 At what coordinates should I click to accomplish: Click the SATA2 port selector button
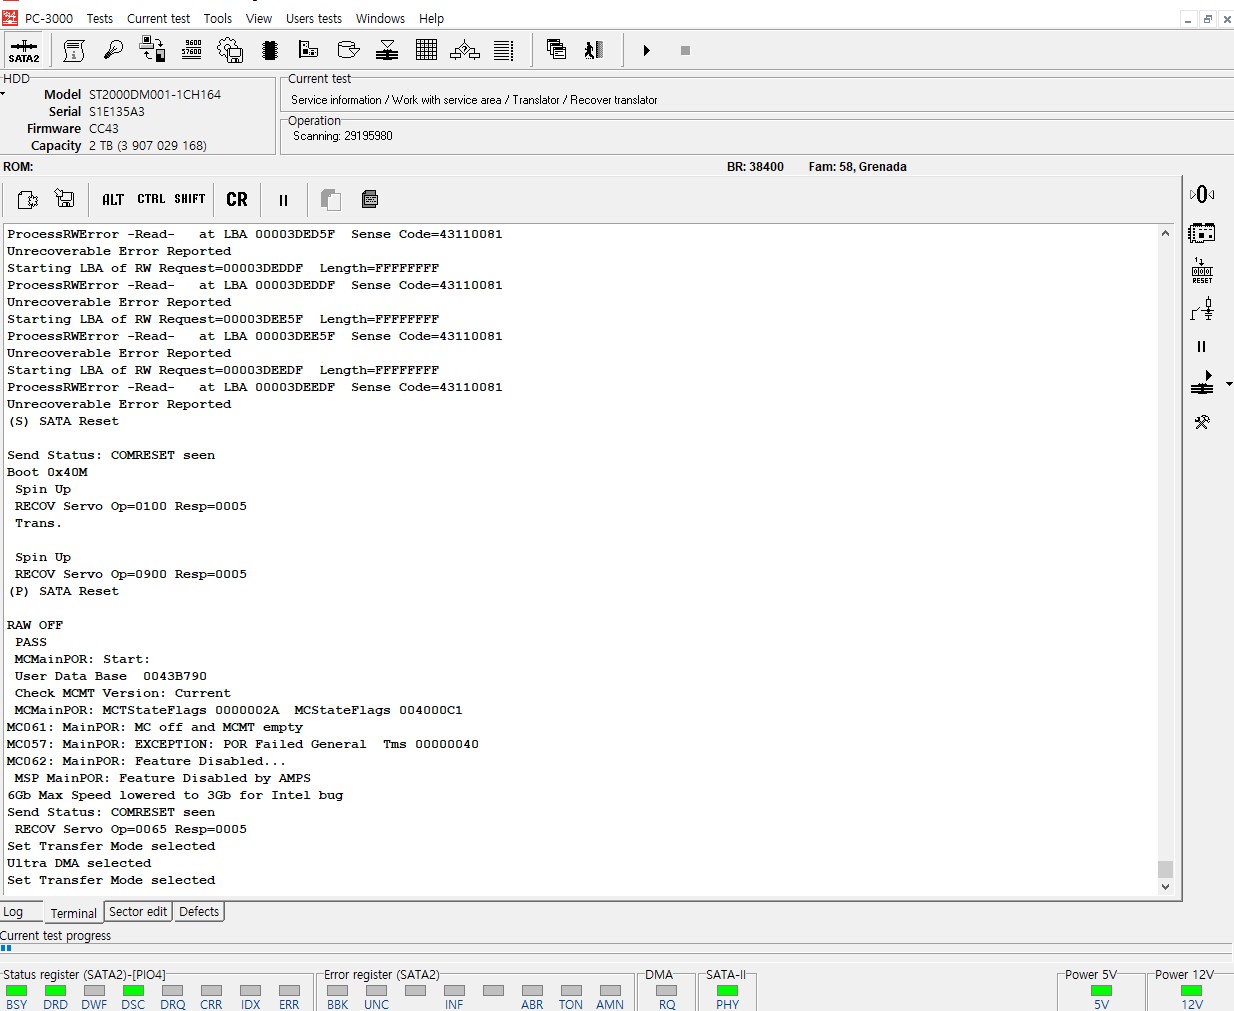(x=24, y=50)
